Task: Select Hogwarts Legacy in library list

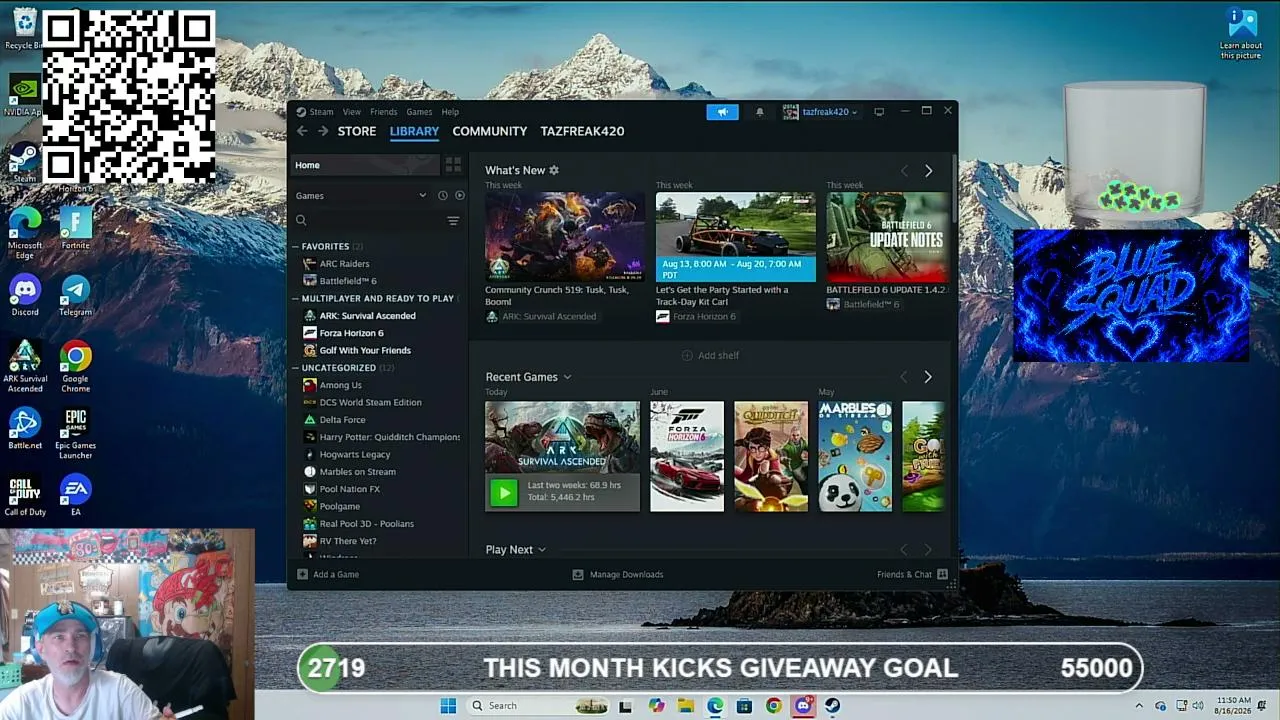Action: point(354,454)
